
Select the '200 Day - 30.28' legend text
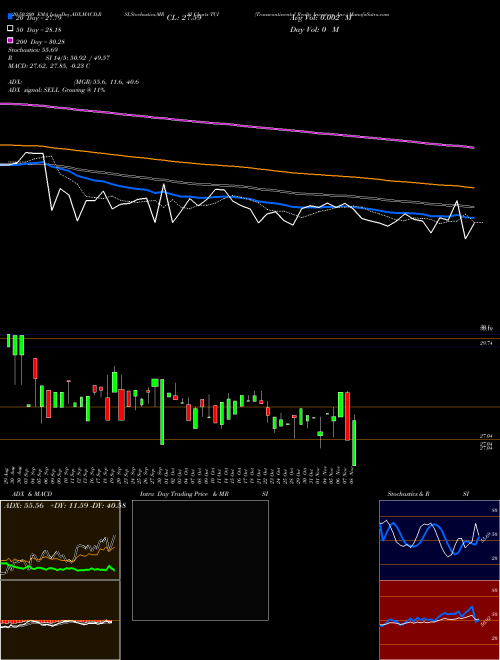(x=40, y=42)
